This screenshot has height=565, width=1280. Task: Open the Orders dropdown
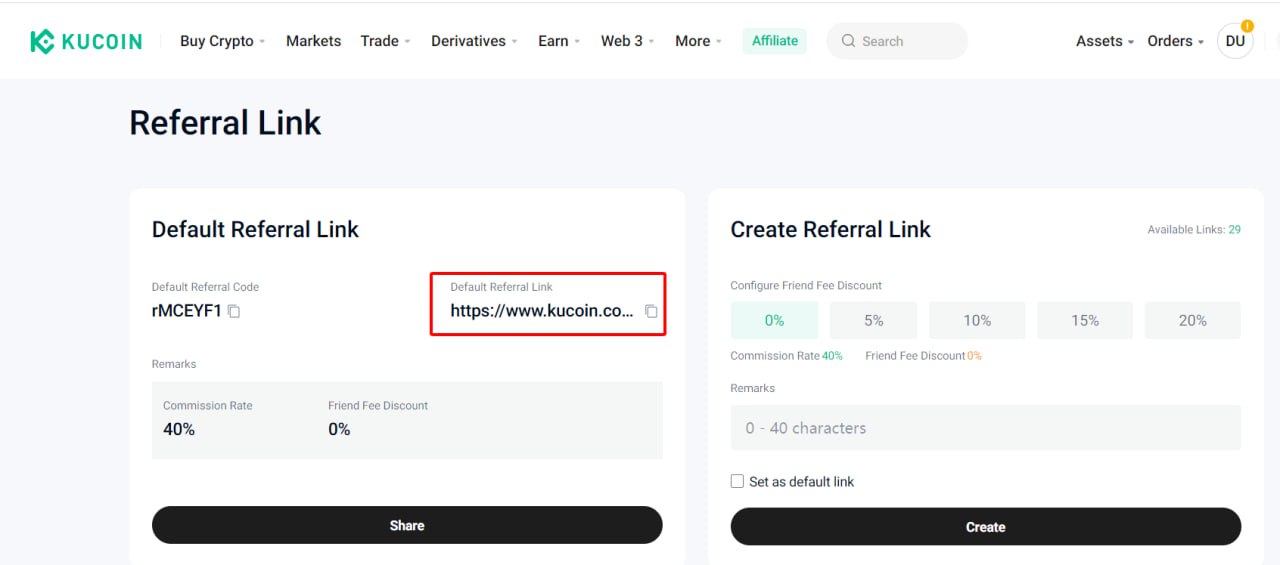[1175, 41]
